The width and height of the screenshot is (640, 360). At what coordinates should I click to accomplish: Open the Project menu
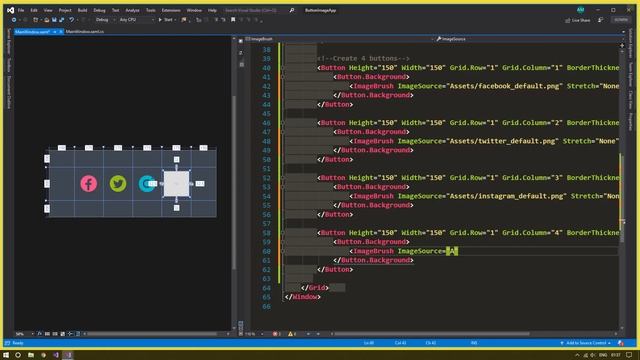pyautogui.click(x=65, y=10)
